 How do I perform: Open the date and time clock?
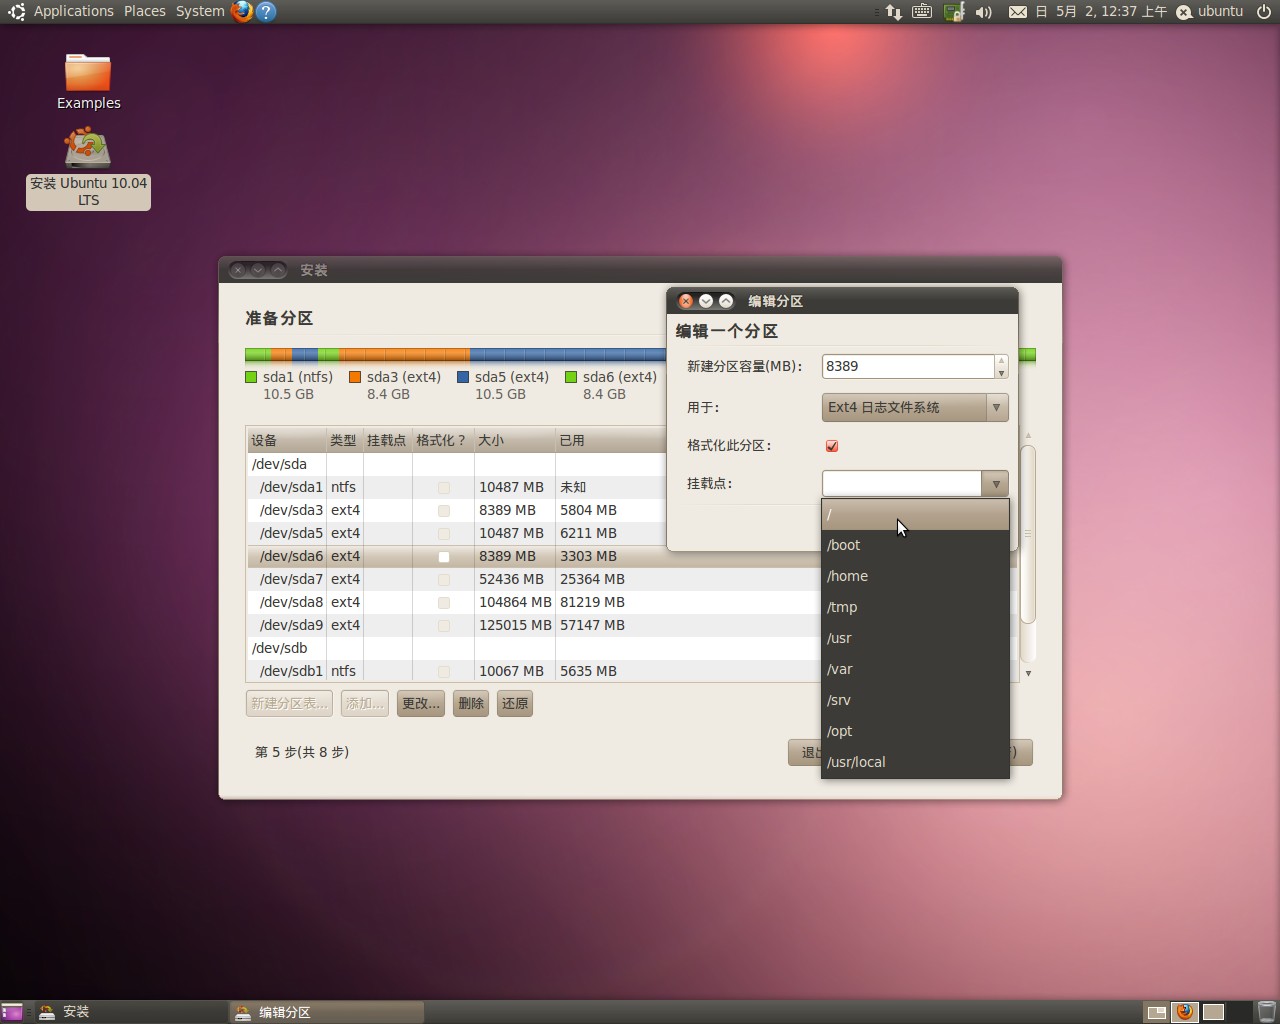(x=1101, y=12)
